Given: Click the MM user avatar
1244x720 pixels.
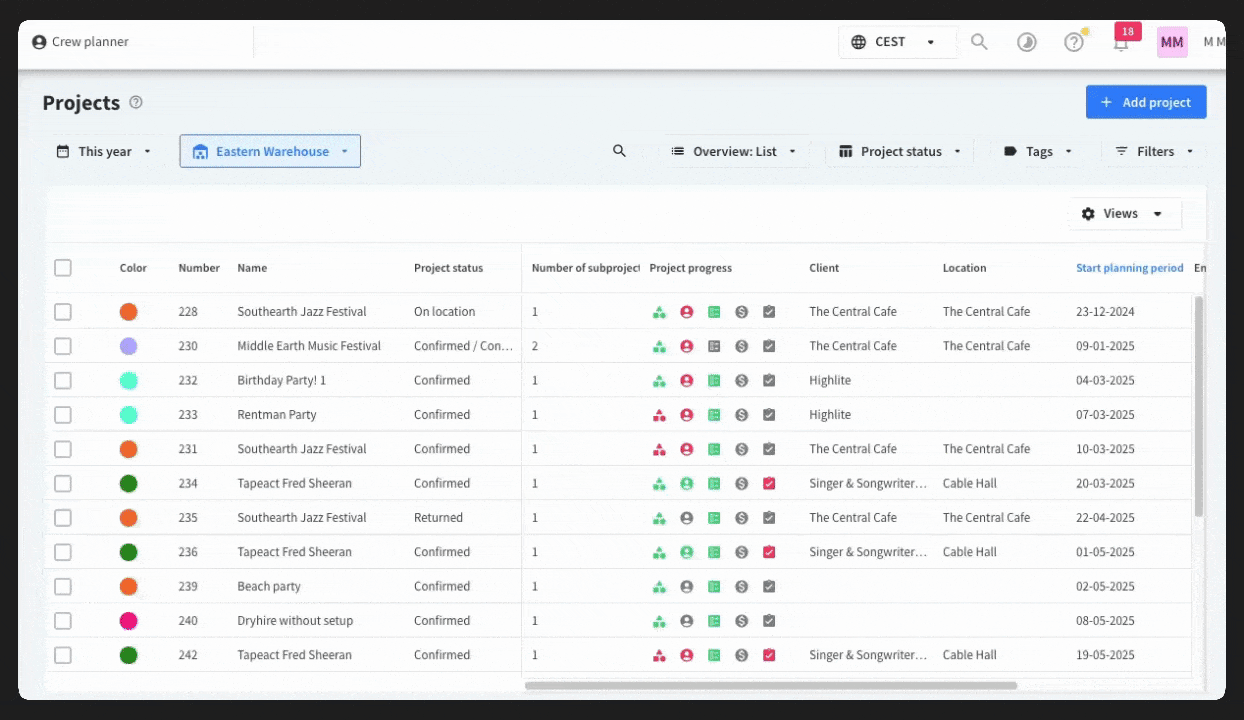Looking at the screenshot, I should click(1172, 42).
